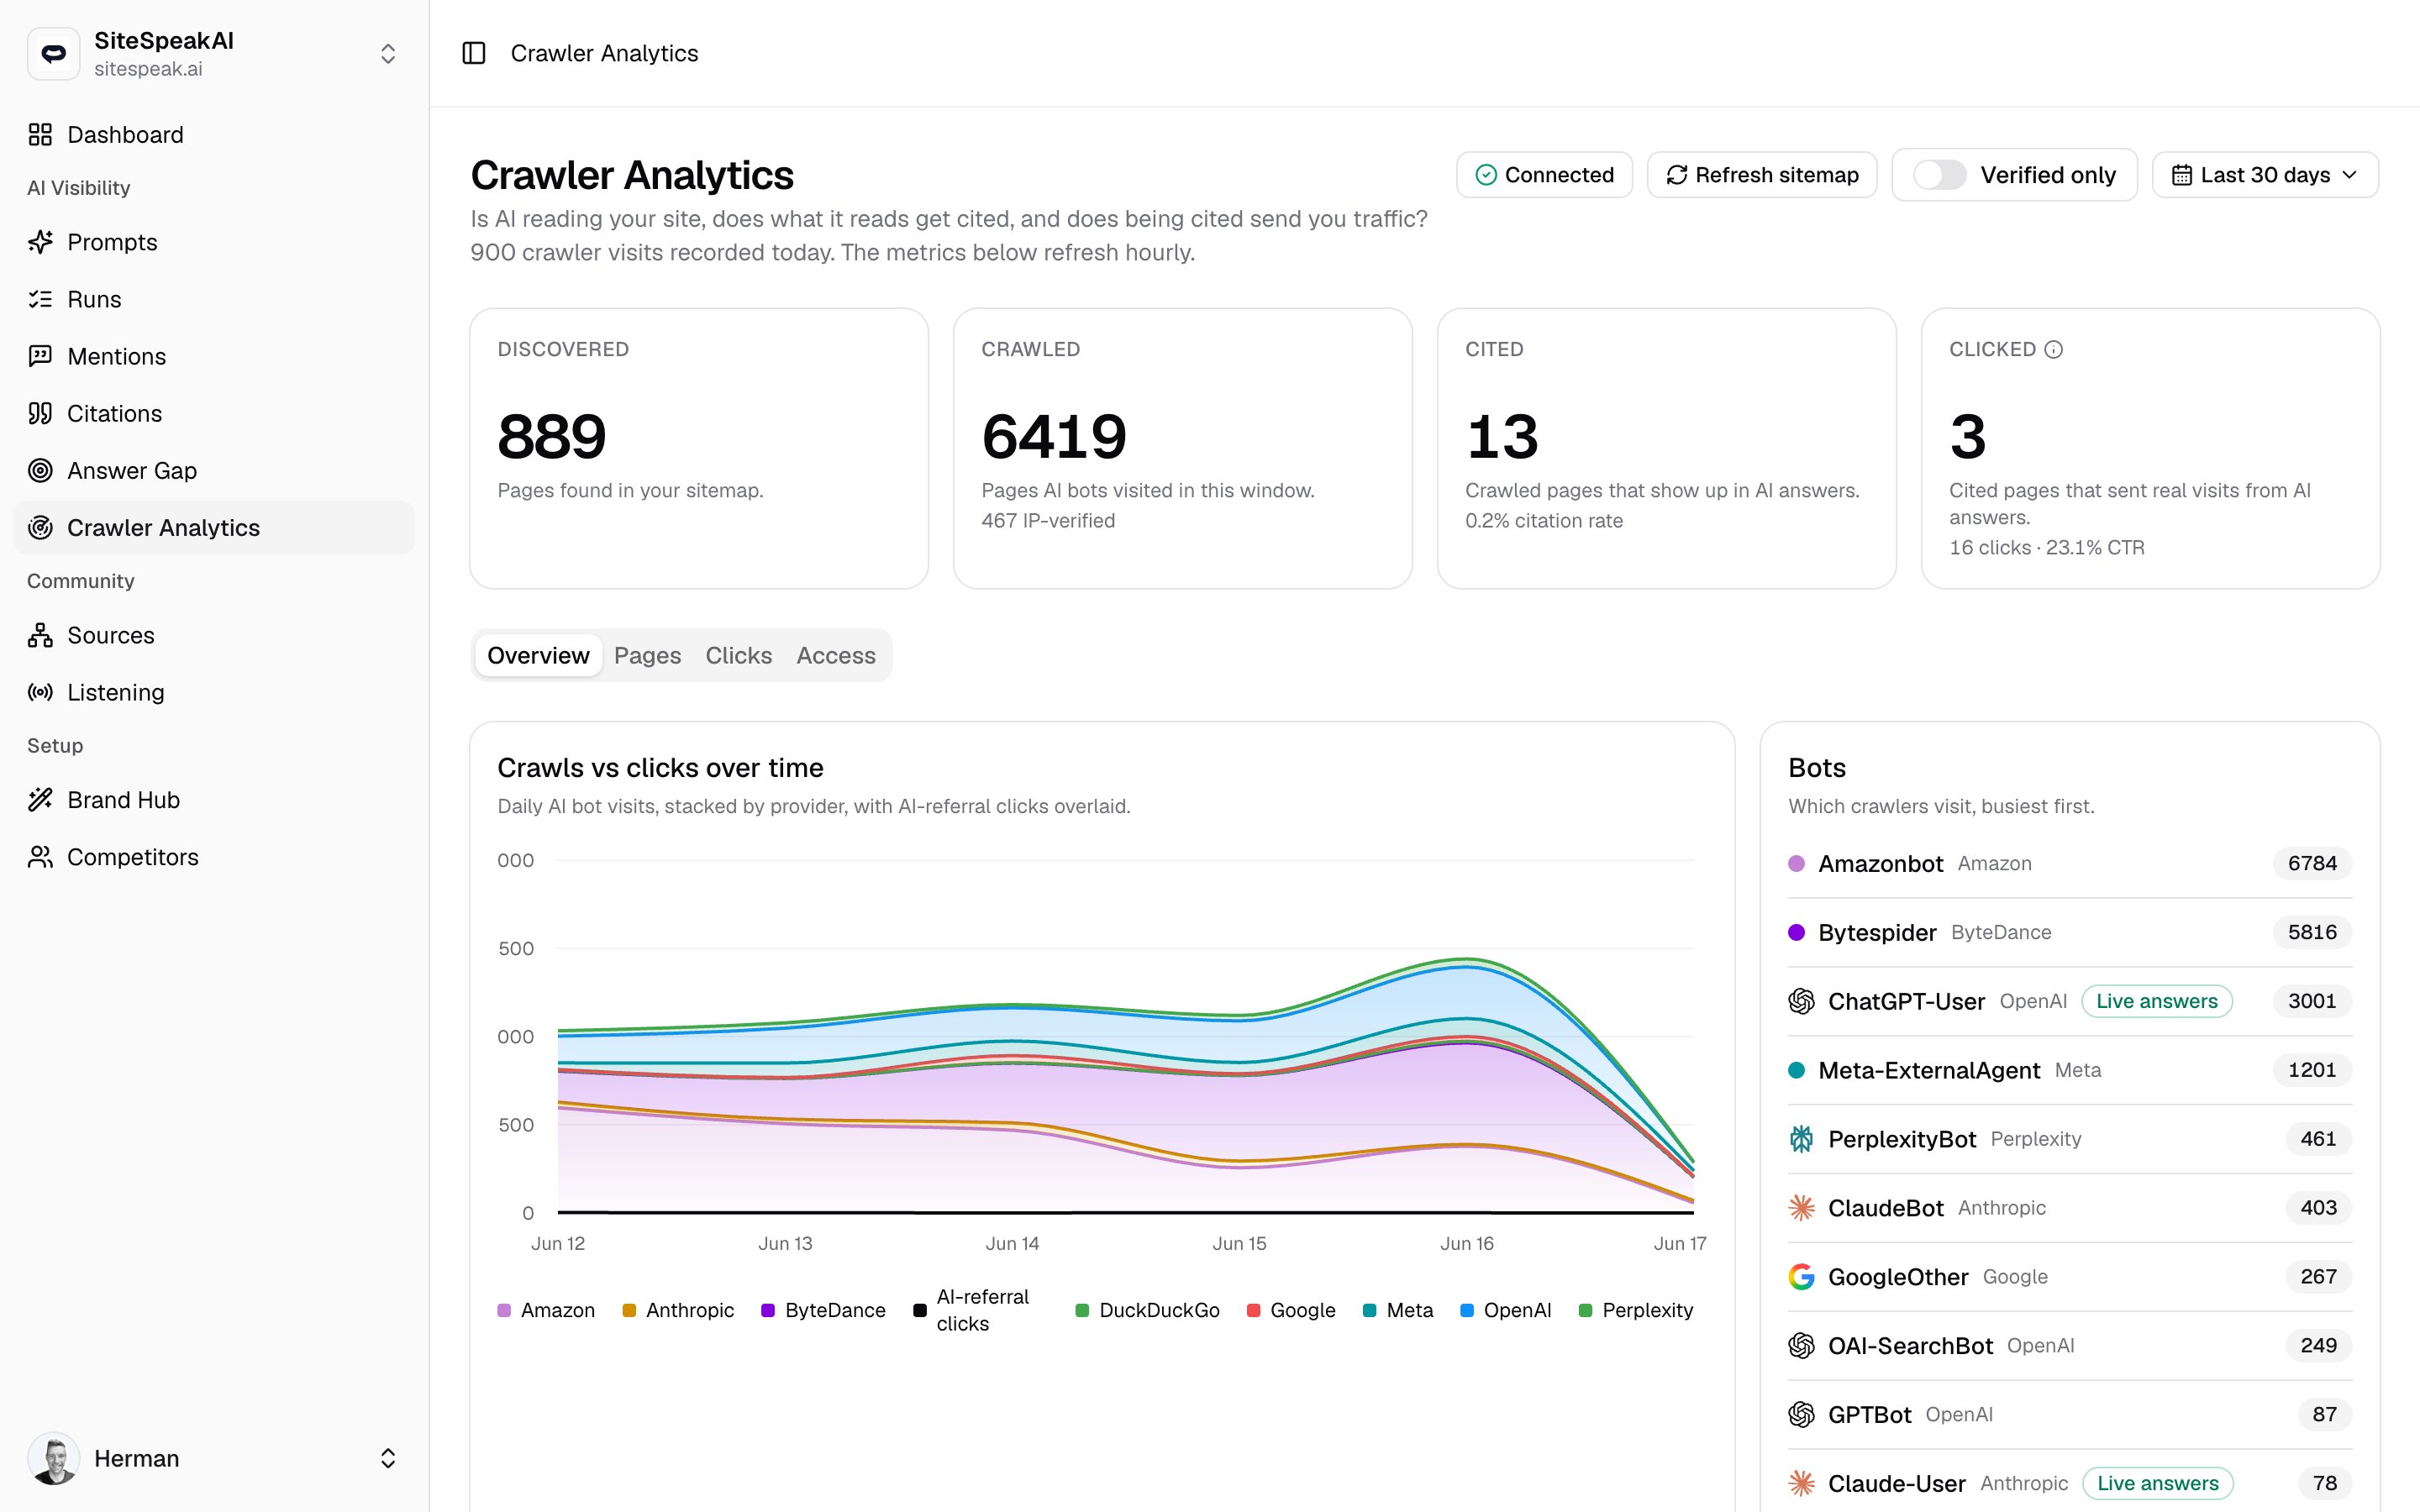The height and width of the screenshot is (1512, 2420).
Task: Click the Google icon beside GoogleOther
Action: coord(1801,1277)
